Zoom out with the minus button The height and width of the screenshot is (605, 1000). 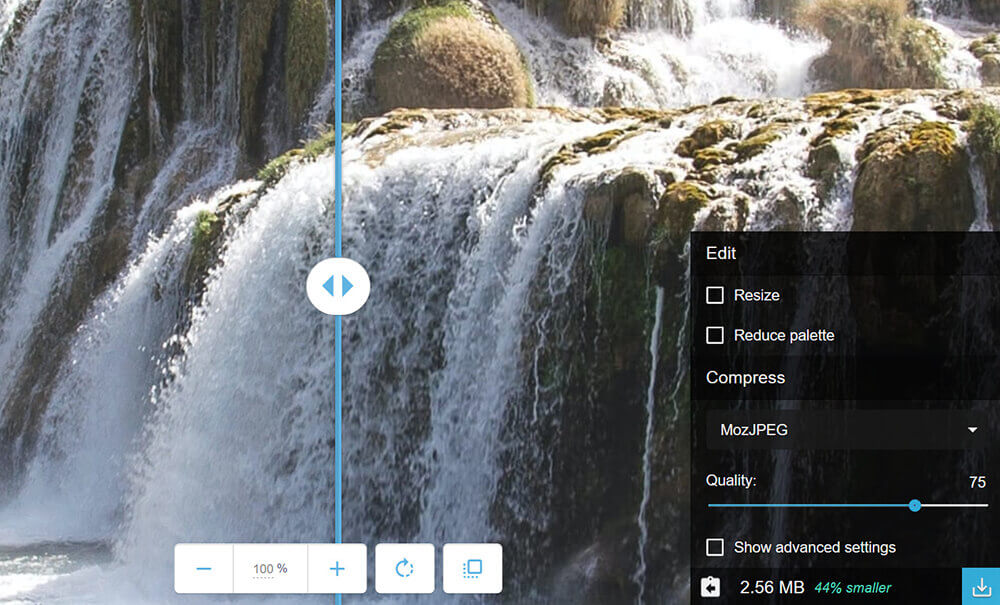pos(204,569)
